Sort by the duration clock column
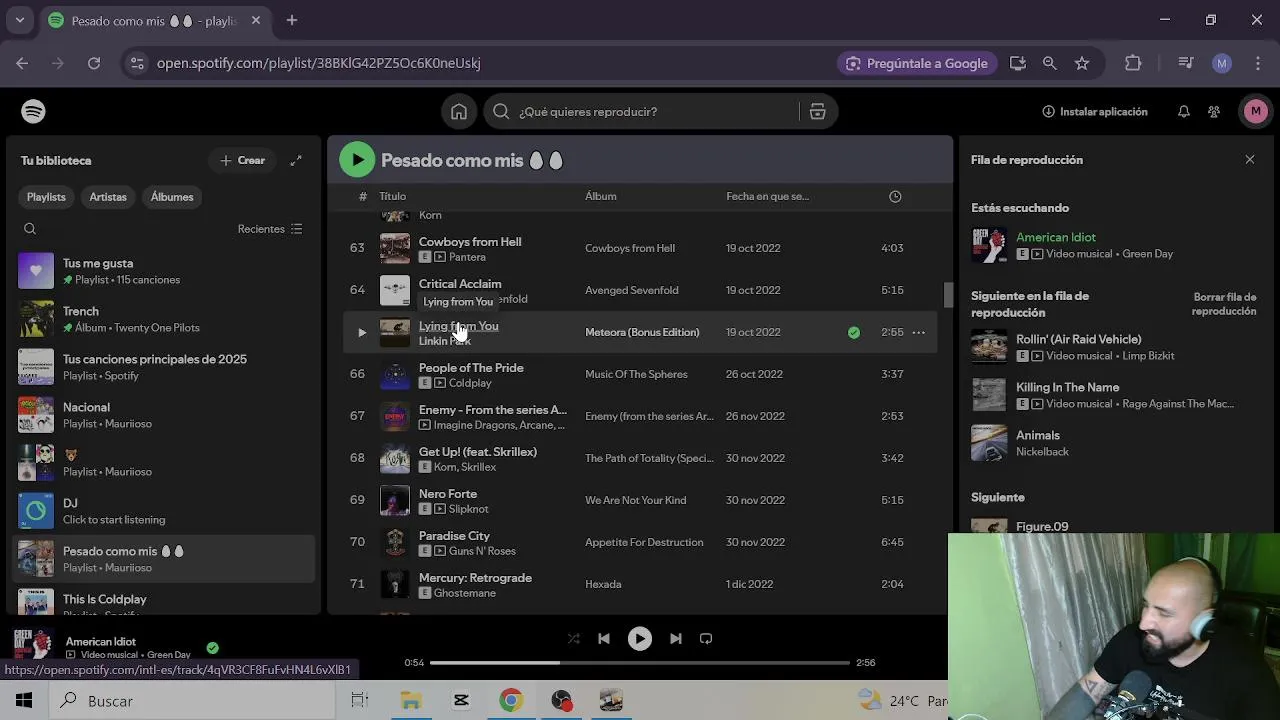The image size is (1280, 720). pos(895,196)
